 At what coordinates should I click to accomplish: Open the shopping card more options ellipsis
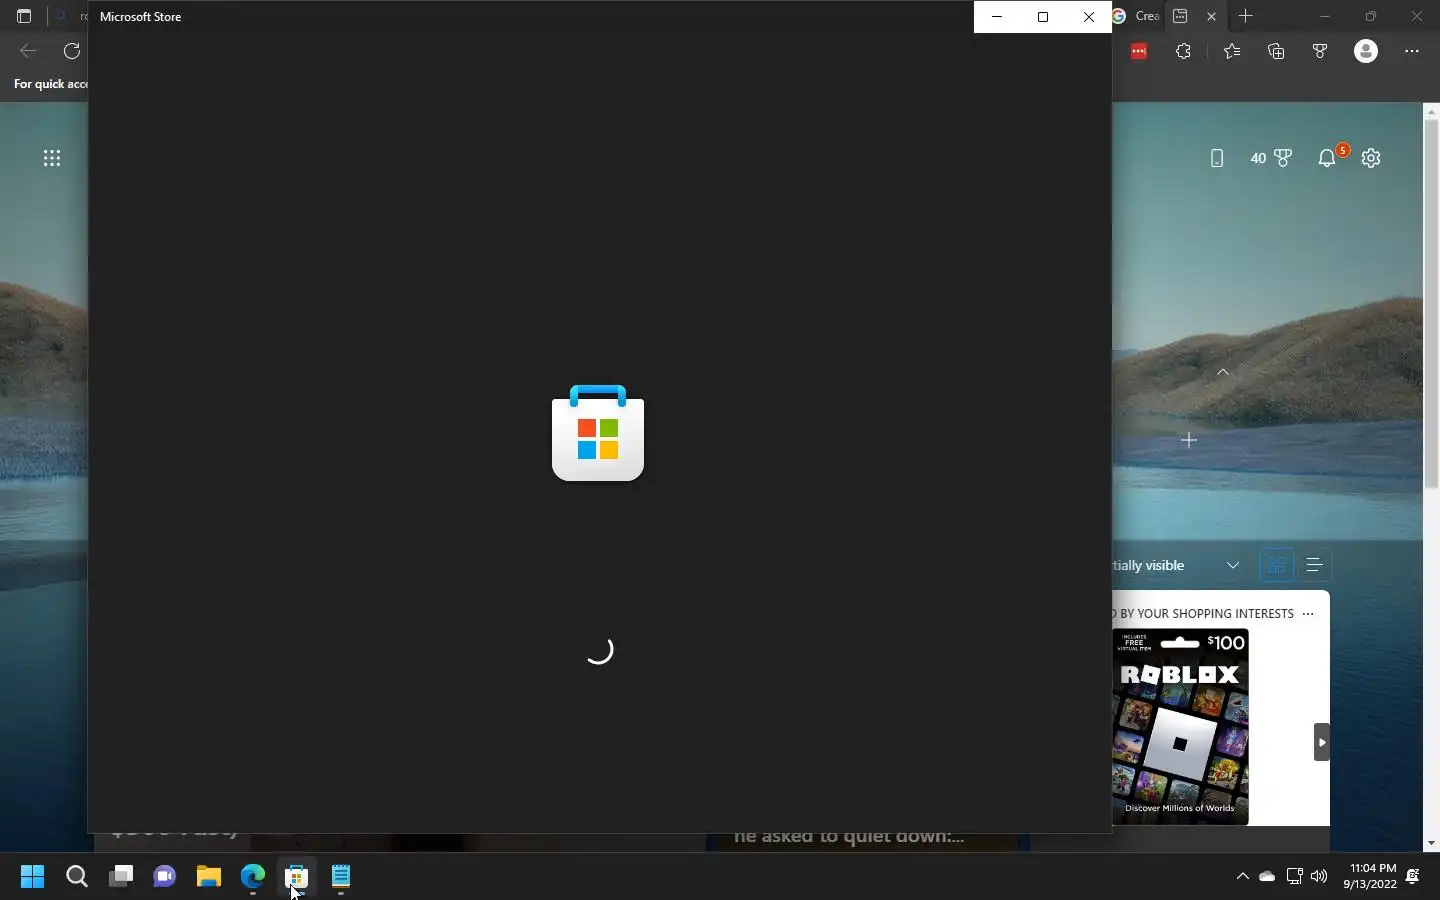(1308, 614)
